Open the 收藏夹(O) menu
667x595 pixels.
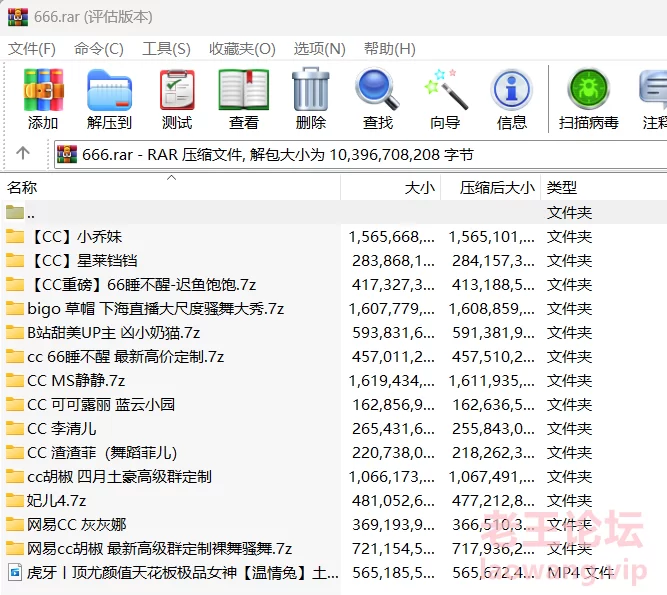pos(242,49)
